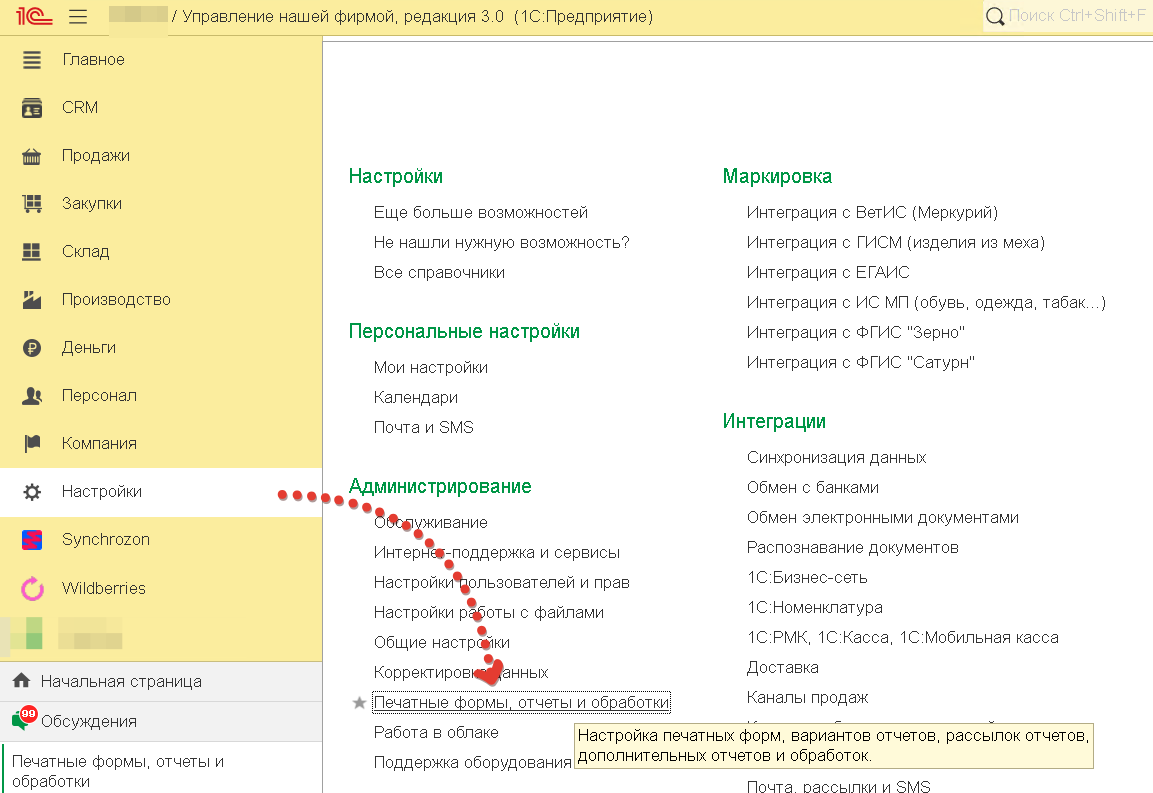Switch to Обсуждения tab
1153x793 pixels.
(161, 721)
